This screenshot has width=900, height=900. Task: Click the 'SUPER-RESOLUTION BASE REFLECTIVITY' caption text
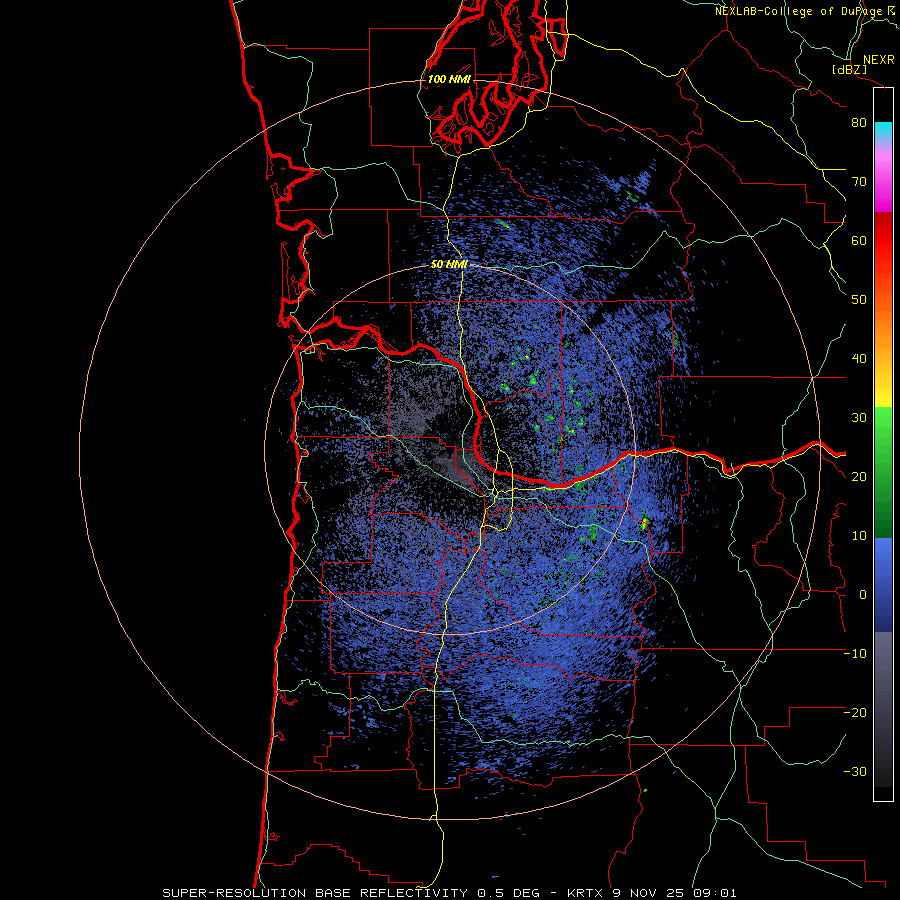(315, 893)
